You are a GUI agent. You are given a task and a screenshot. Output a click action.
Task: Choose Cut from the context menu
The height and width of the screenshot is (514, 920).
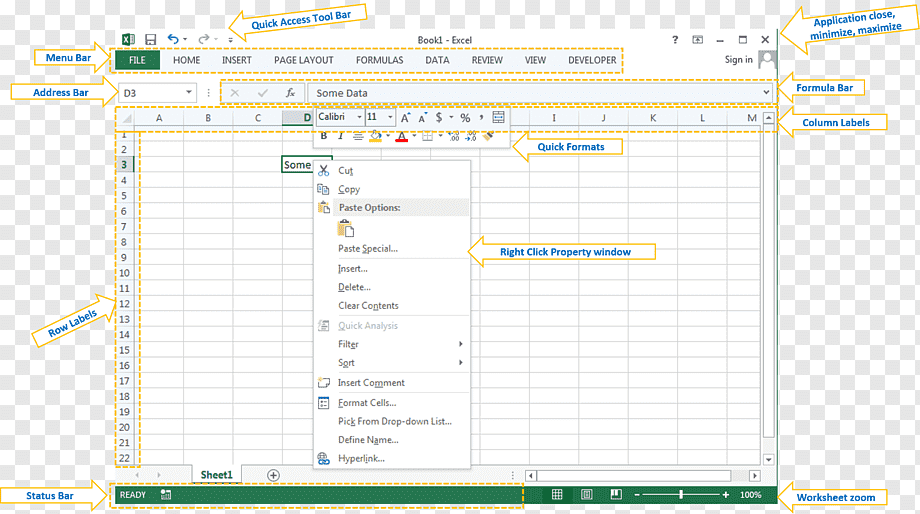346,171
